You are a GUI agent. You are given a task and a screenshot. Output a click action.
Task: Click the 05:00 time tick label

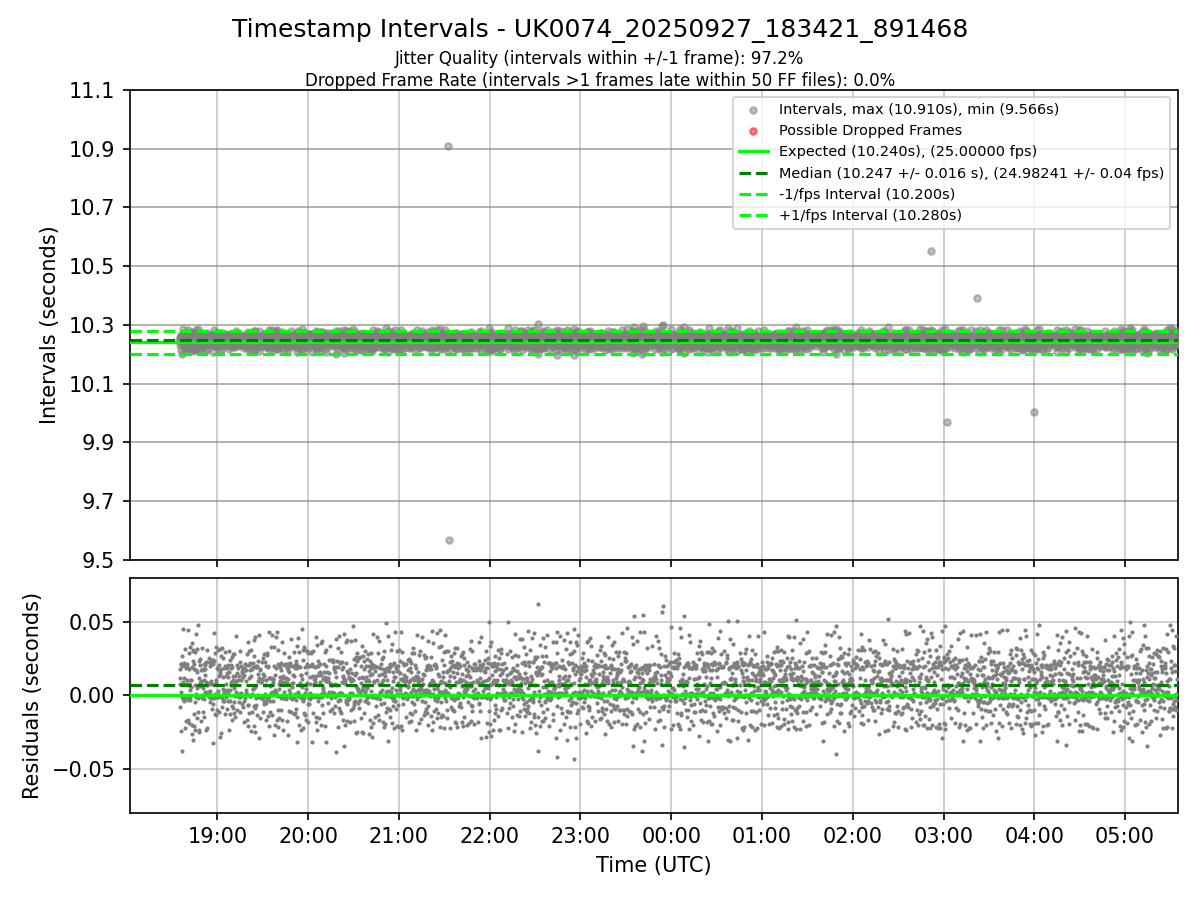1125,837
